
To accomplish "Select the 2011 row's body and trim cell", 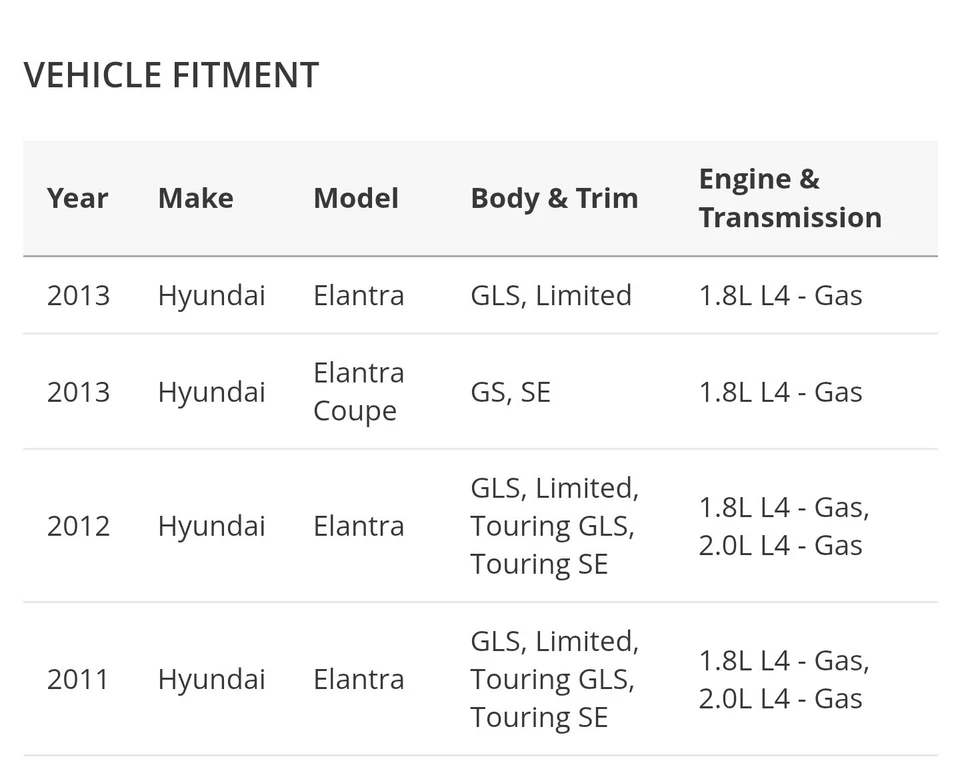I will [554, 679].
